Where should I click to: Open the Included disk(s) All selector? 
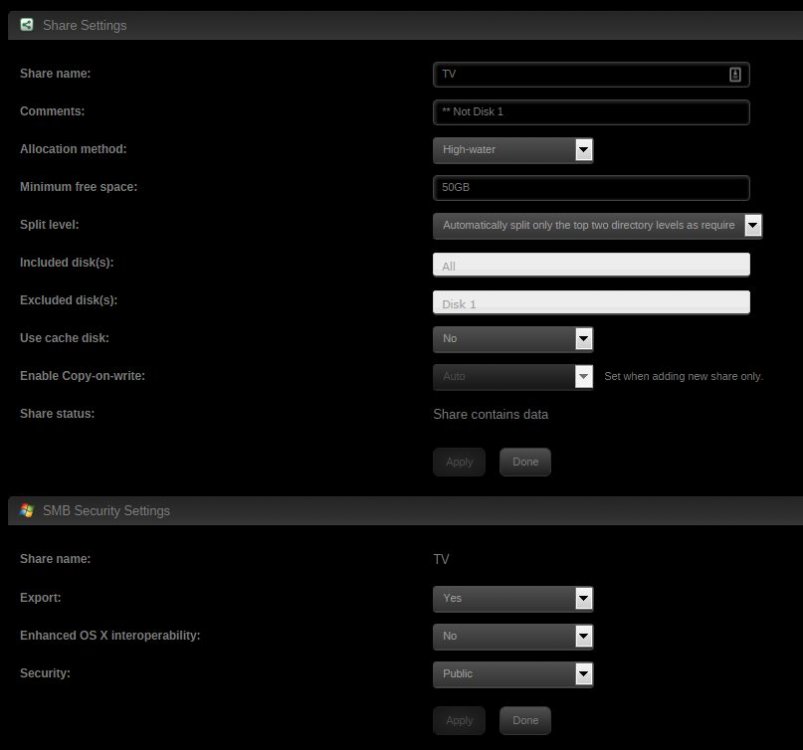(591, 264)
